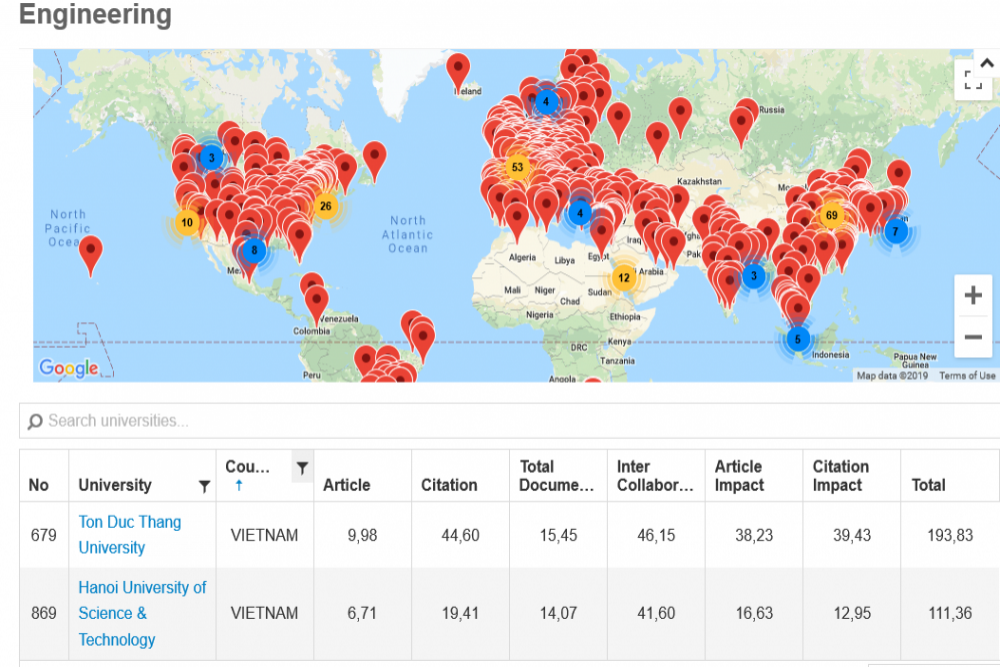The height and width of the screenshot is (667, 1000).
Task: Select article value 6,71
Action: [x=362, y=613]
